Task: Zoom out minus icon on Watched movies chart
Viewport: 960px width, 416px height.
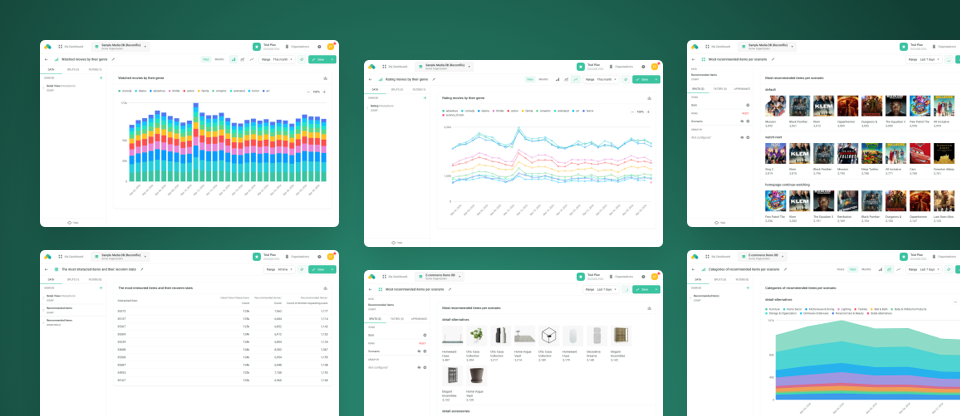Action: click(308, 91)
